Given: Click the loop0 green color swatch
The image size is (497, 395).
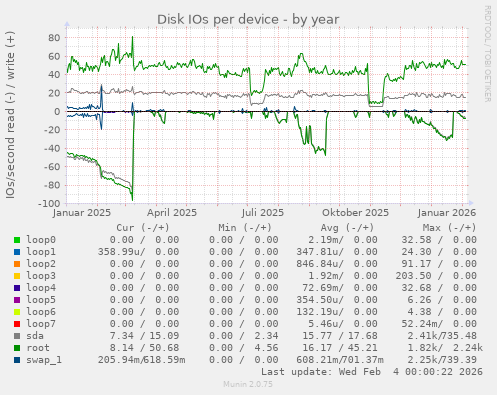Looking at the screenshot, I should click(x=17, y=240).
